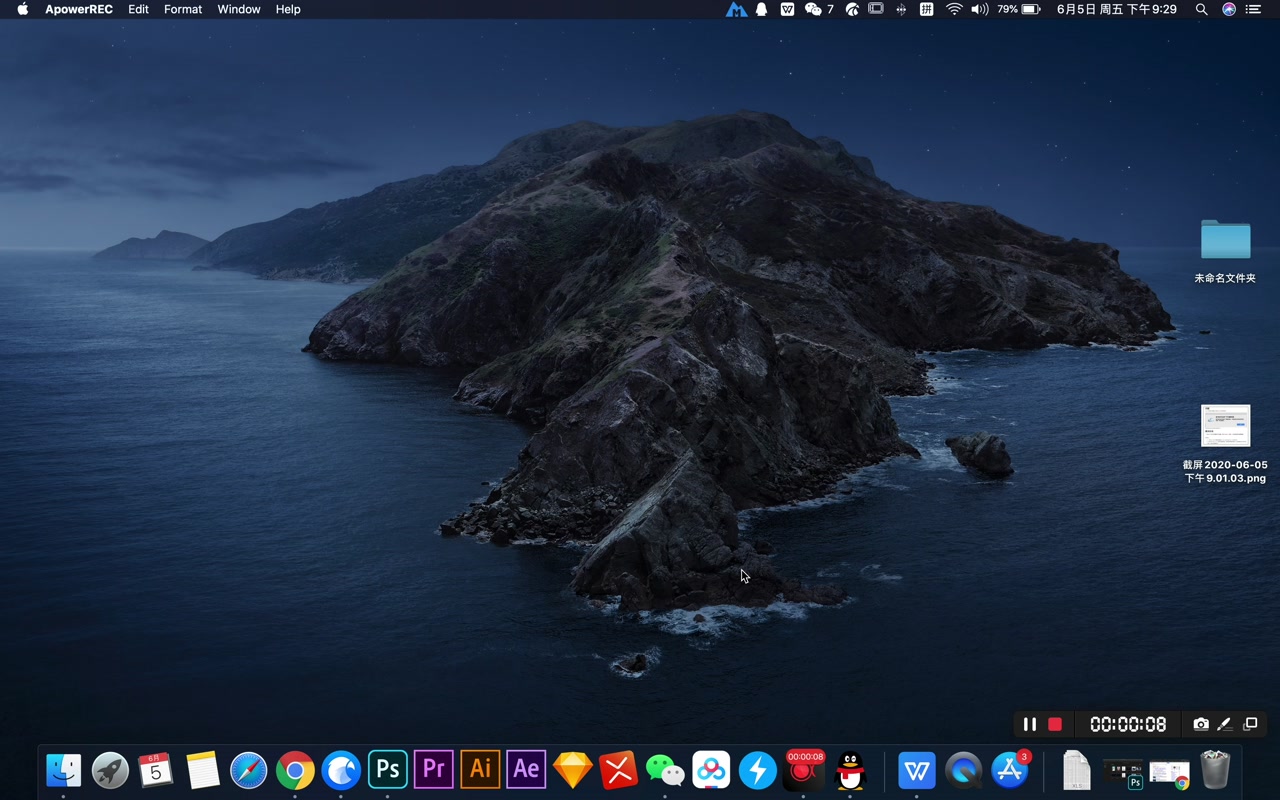Open Calendar in the Dock
This screenshot has width=1280, height=800.
(156, 770)
